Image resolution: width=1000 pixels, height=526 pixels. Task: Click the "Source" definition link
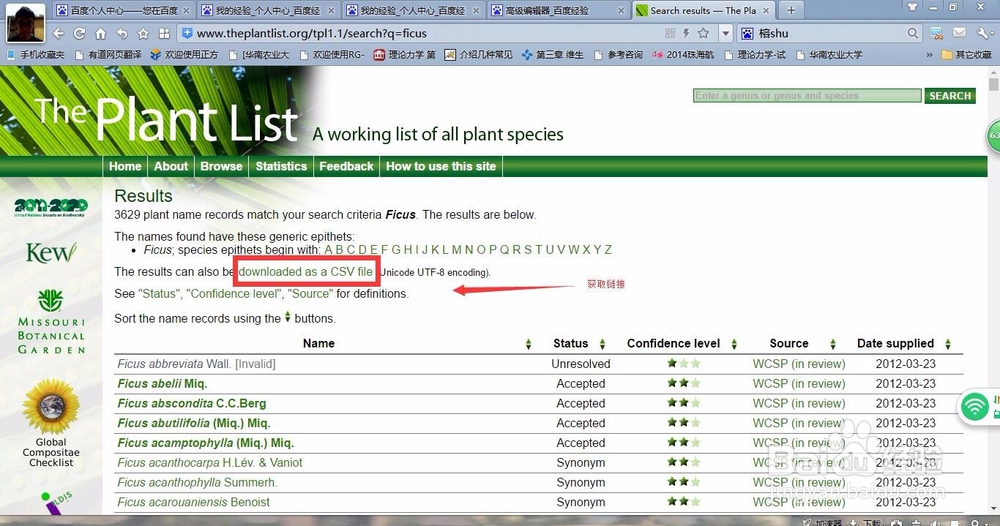pyautogui.click(x=311, y=294)
